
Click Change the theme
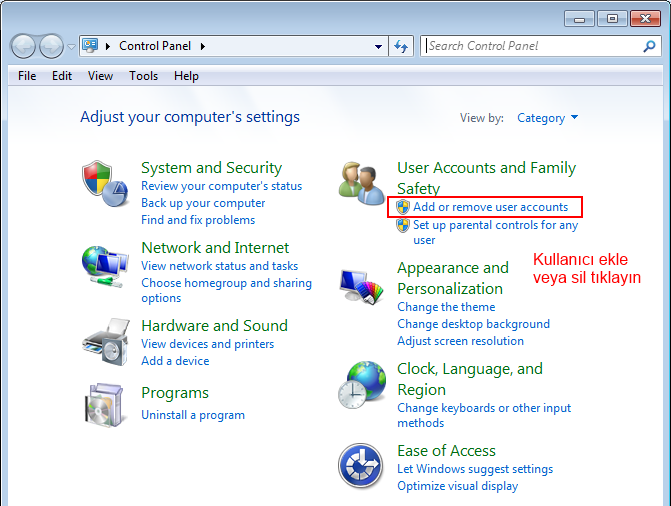(x=446, y=307)
